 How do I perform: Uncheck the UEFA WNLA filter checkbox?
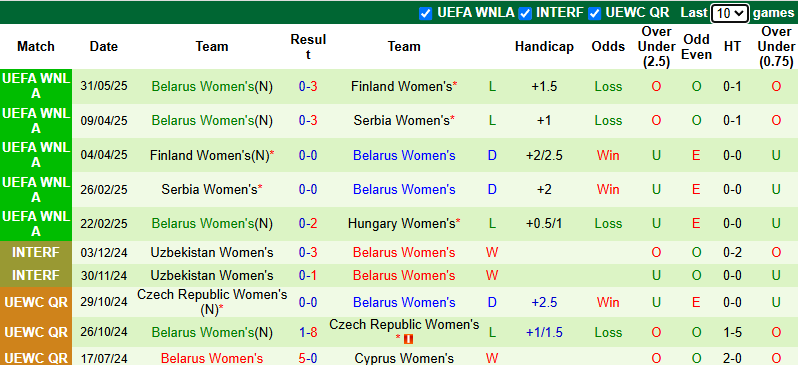coord(425,14)
